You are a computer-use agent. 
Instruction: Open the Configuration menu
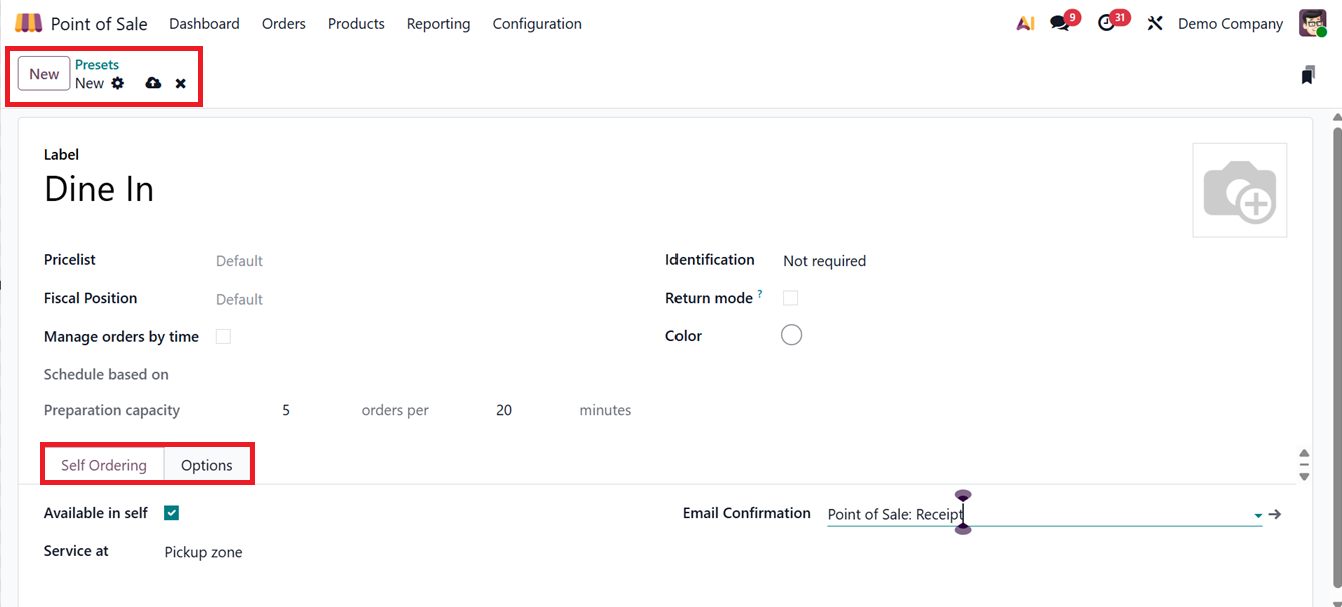click(537, 23)
